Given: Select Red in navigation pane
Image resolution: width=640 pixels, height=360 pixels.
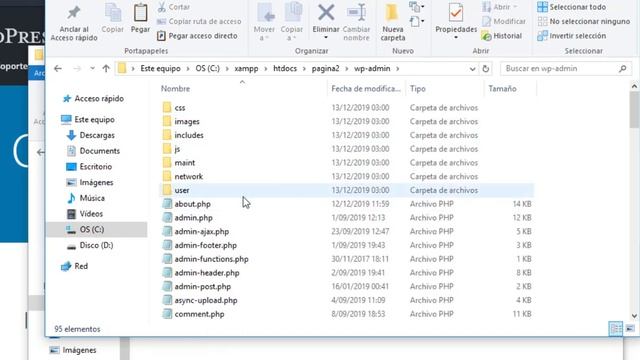Looking at the screenshot, I should [x=74, y=266].
